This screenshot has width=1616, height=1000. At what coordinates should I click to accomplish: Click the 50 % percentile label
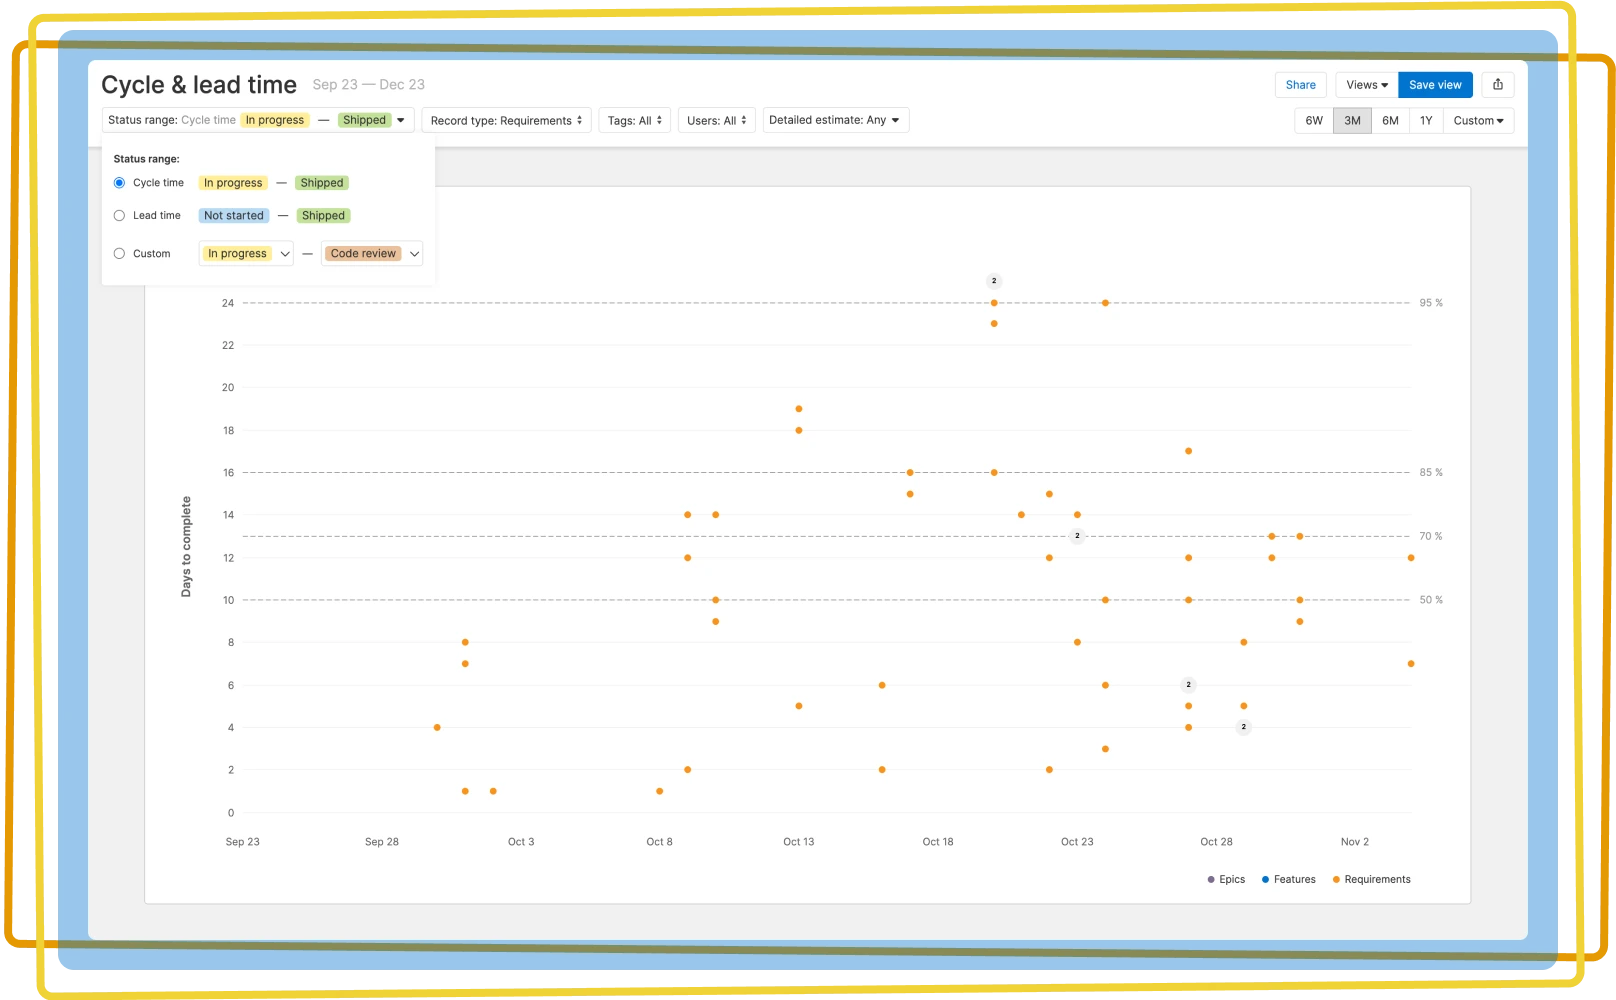pos(1431,600)
